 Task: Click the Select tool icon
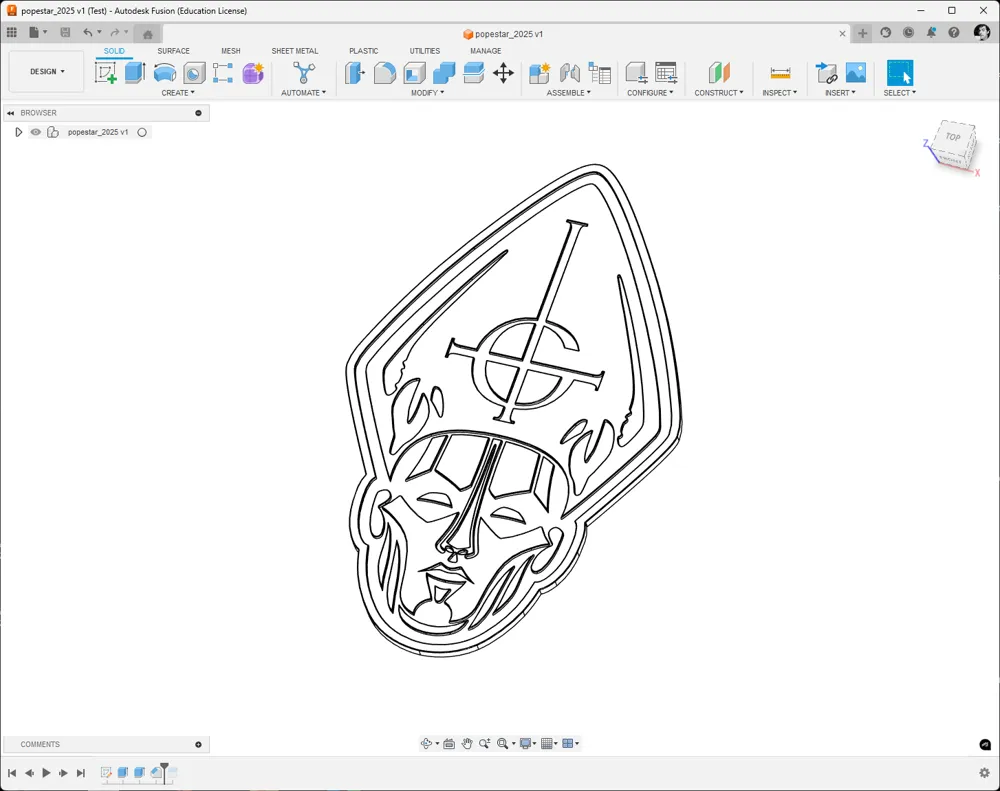(x=900, y=73)
